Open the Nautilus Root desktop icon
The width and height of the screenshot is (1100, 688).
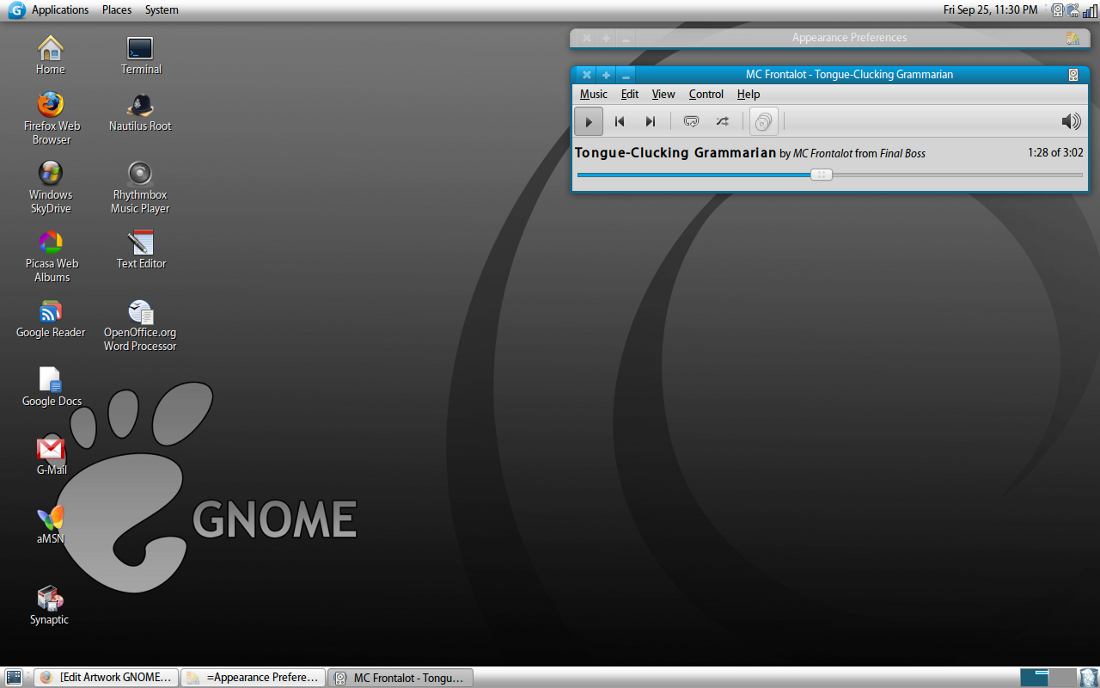tap(140, 112)
